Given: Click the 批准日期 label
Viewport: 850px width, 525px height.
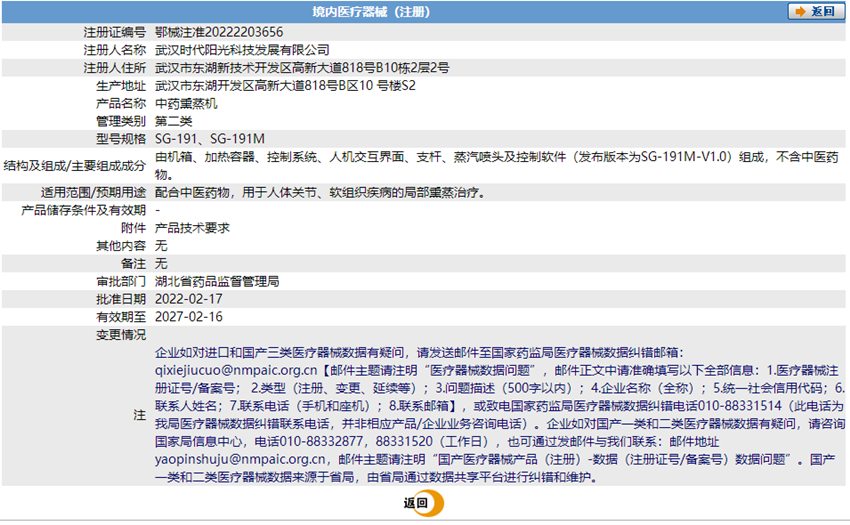Looking at the screenshot, I should coord(121,299).
